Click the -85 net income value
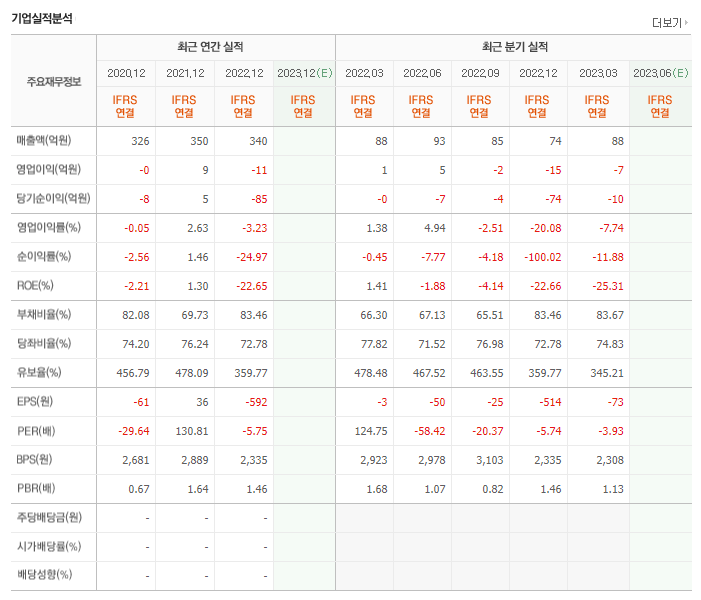Screen dimensions: 701x600 [x=259, y=199]
